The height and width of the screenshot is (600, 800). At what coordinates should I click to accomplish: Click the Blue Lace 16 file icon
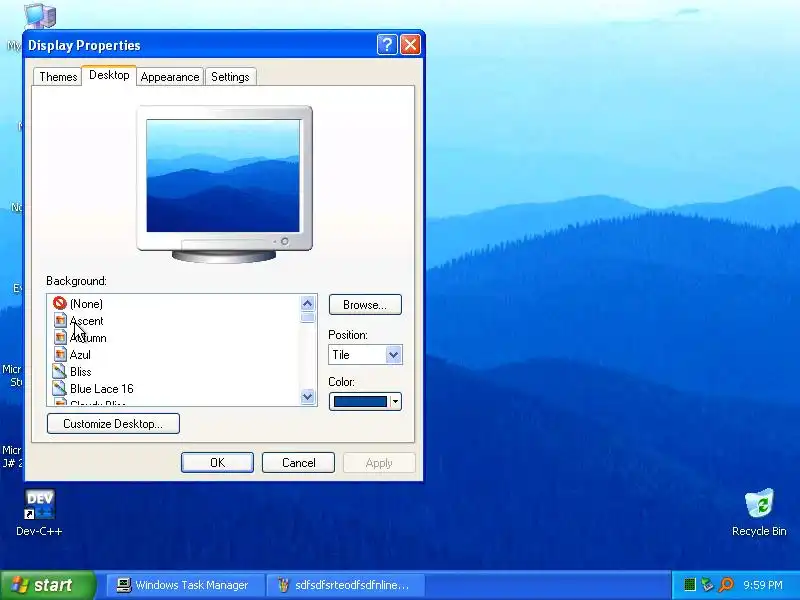click(x=60, y=388)
